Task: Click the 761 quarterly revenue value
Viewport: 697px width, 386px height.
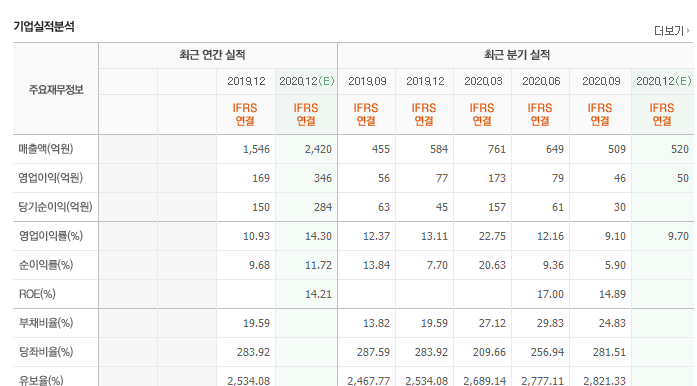Action: click(x=497, y=149)
